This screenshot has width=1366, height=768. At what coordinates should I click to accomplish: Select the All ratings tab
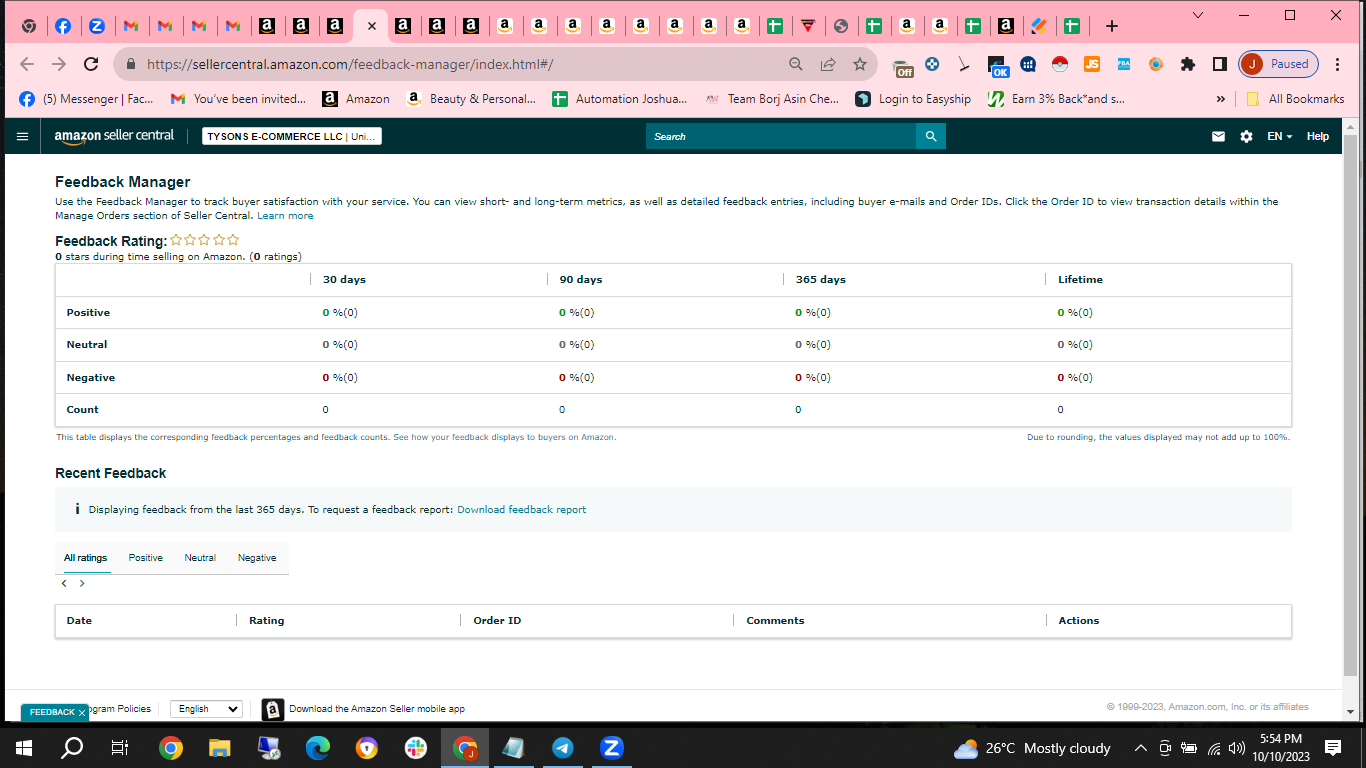coord(85,558)
